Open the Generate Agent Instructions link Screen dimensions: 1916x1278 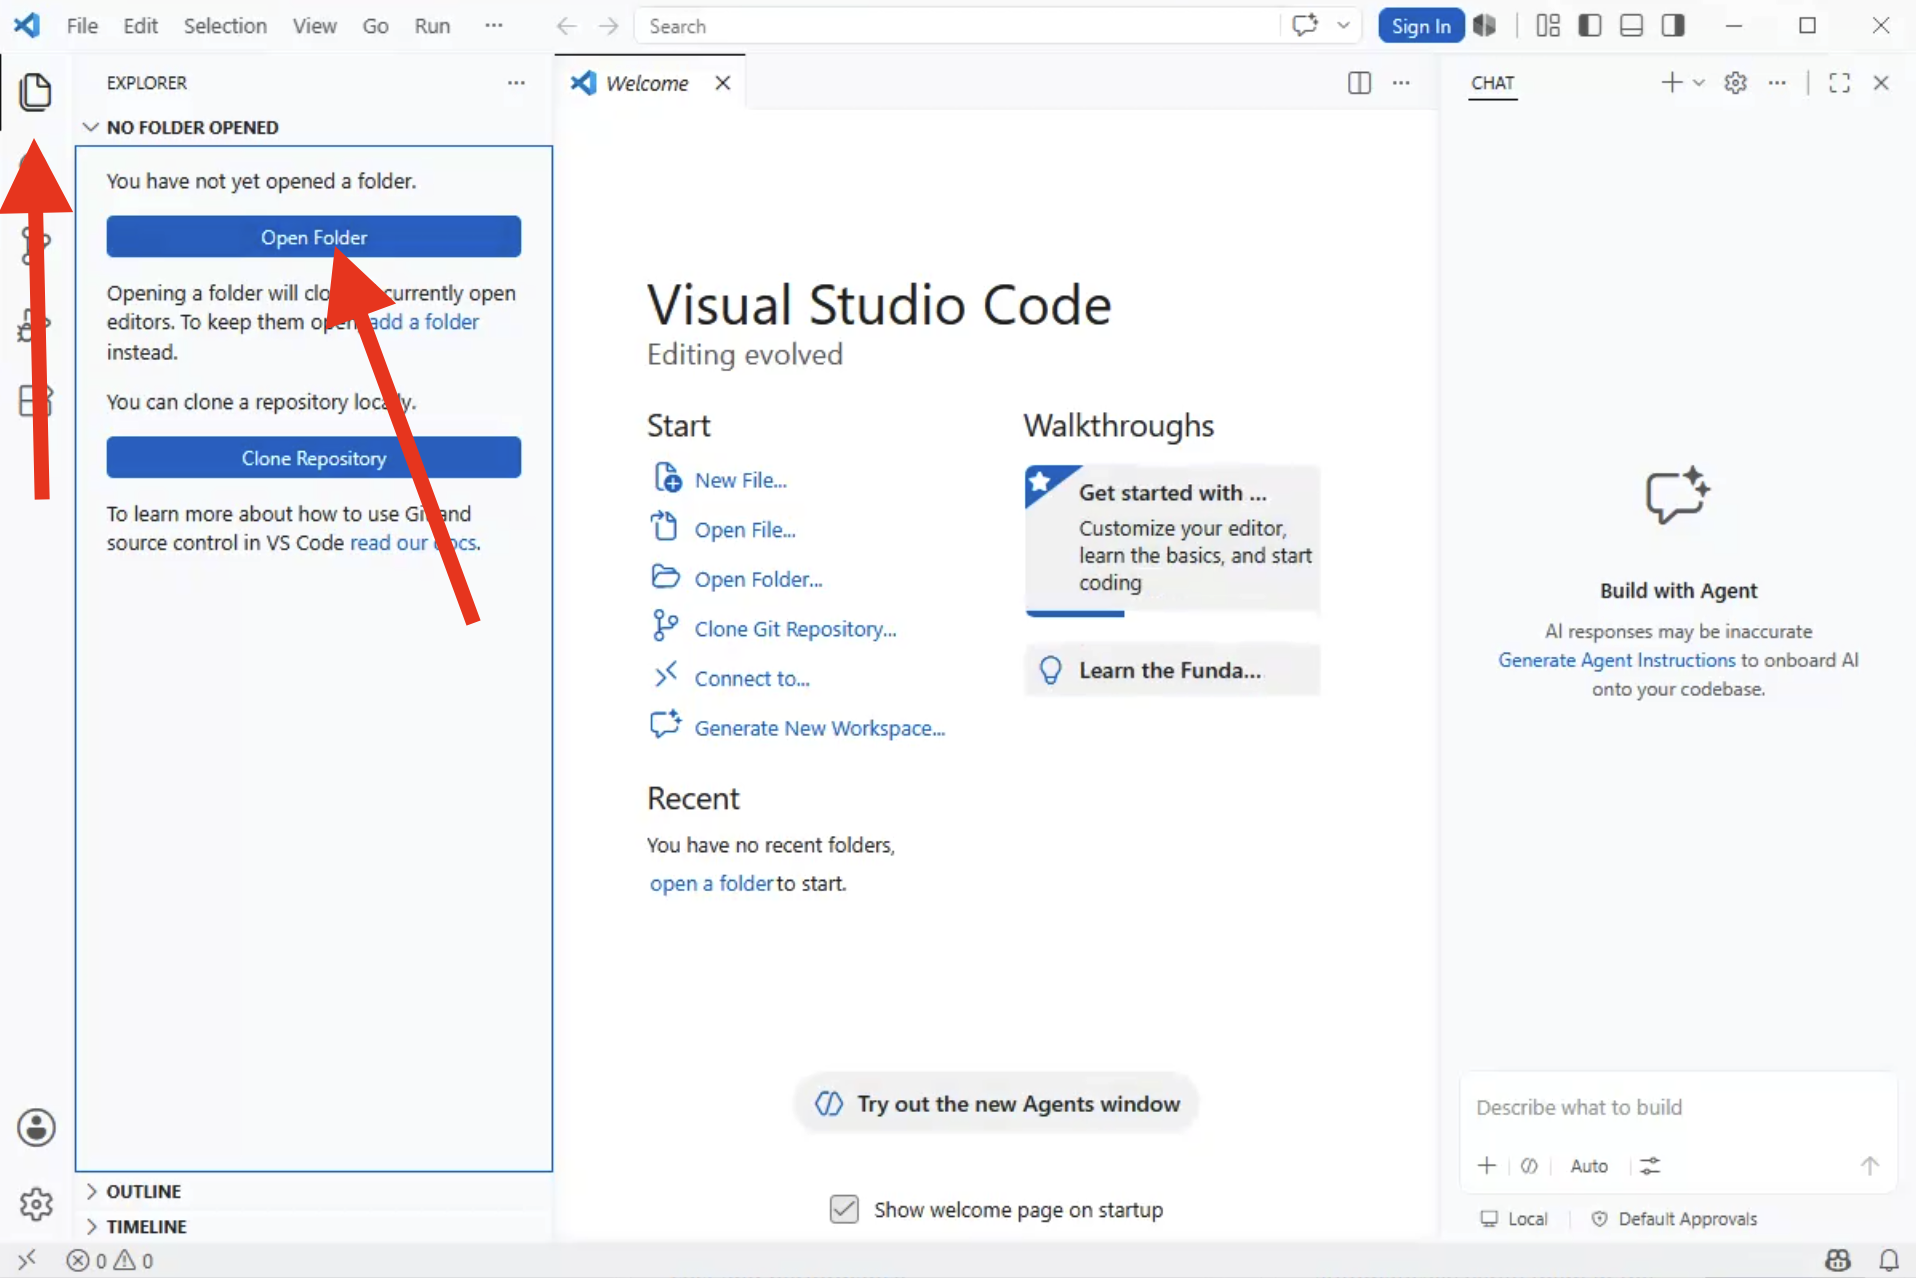coord(1617,660)
